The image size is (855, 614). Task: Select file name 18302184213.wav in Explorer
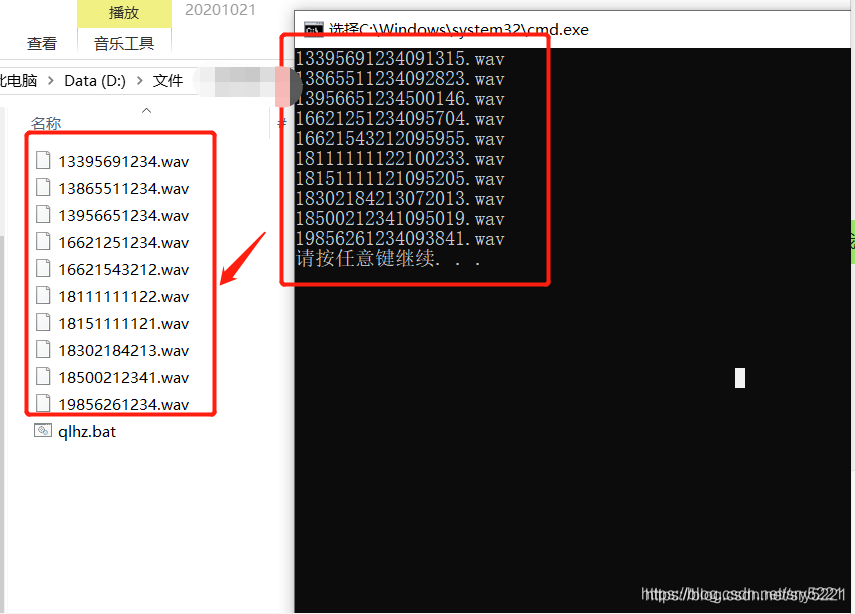(124, 351)
